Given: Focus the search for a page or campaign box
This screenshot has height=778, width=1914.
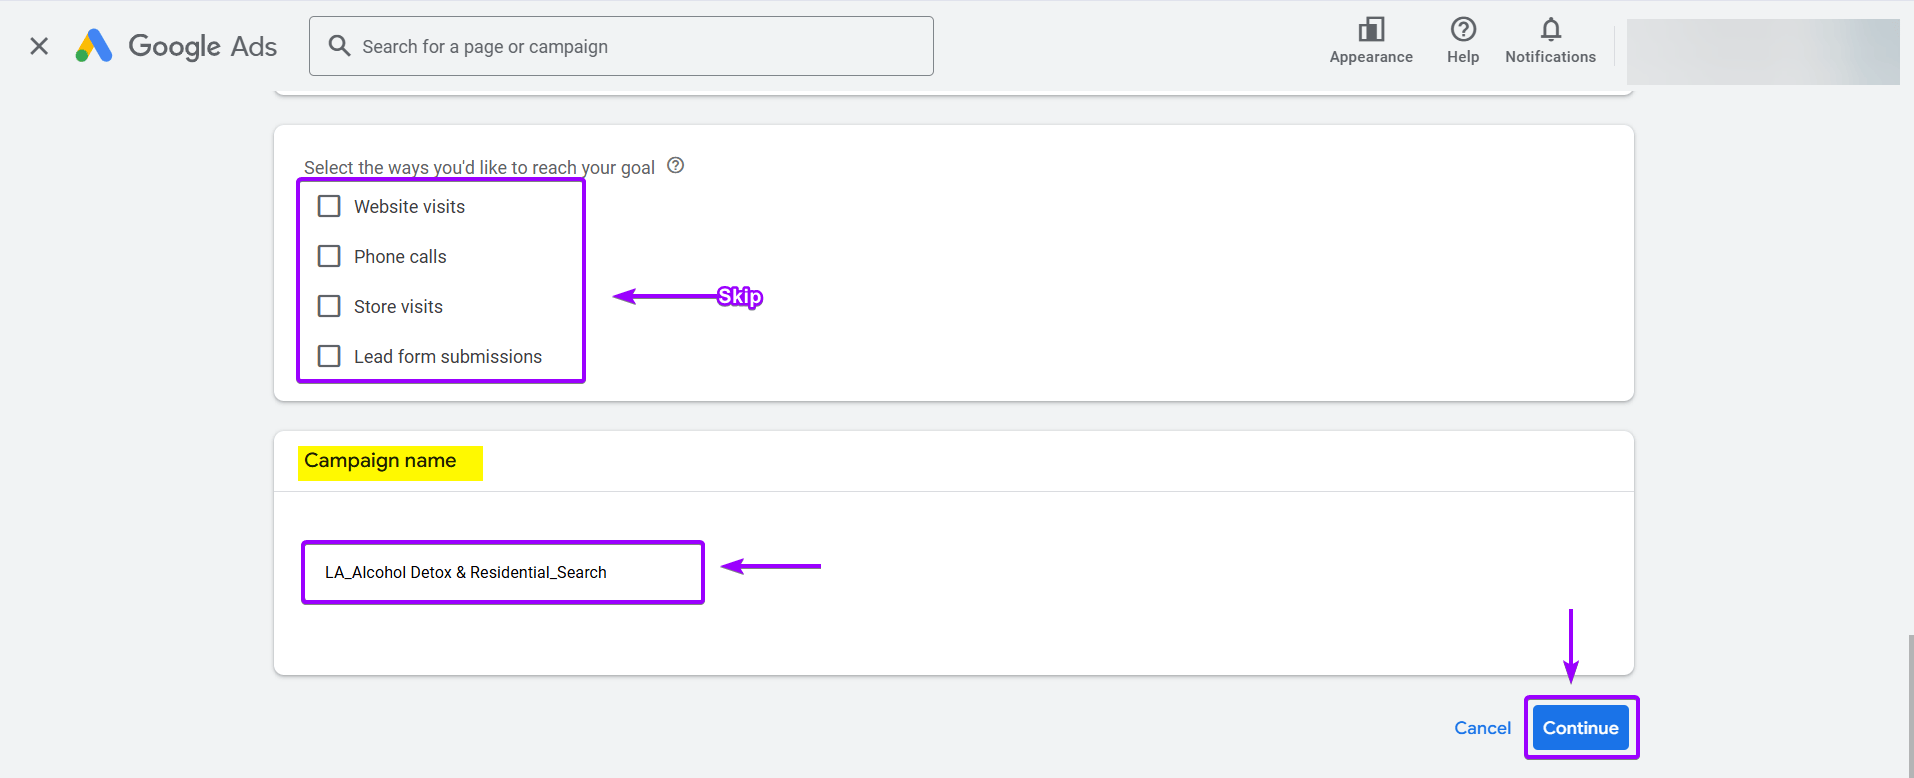Looking at the screenshot, I should (x=640, y=46).
